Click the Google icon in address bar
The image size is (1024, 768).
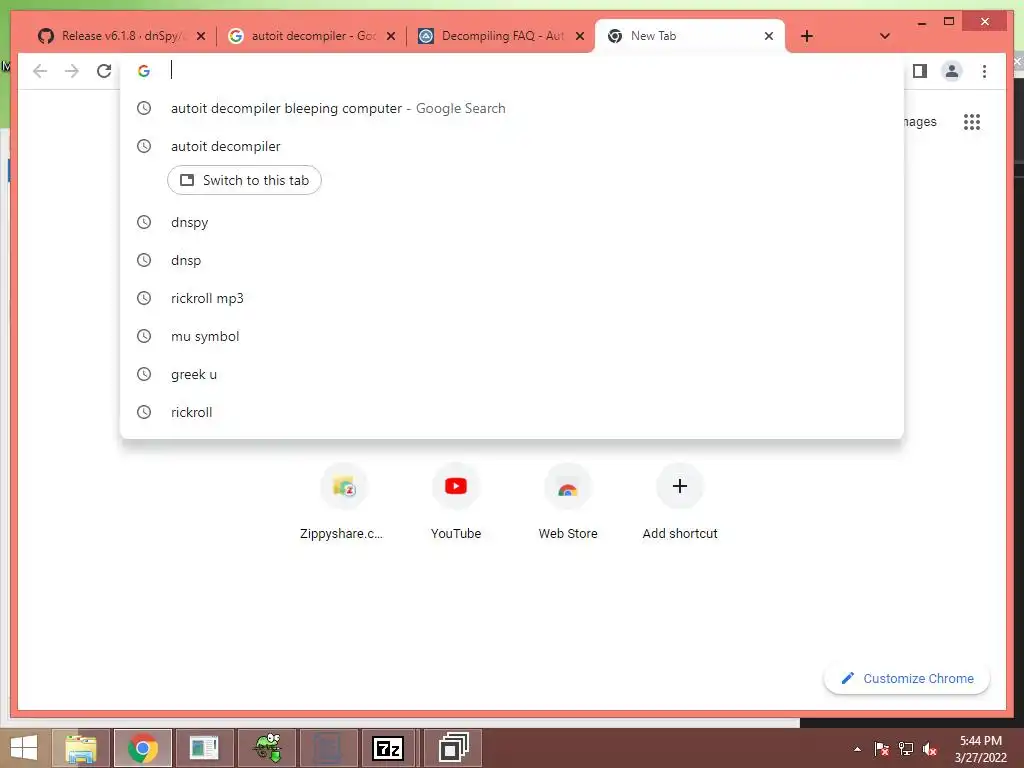tap(144, 71)
